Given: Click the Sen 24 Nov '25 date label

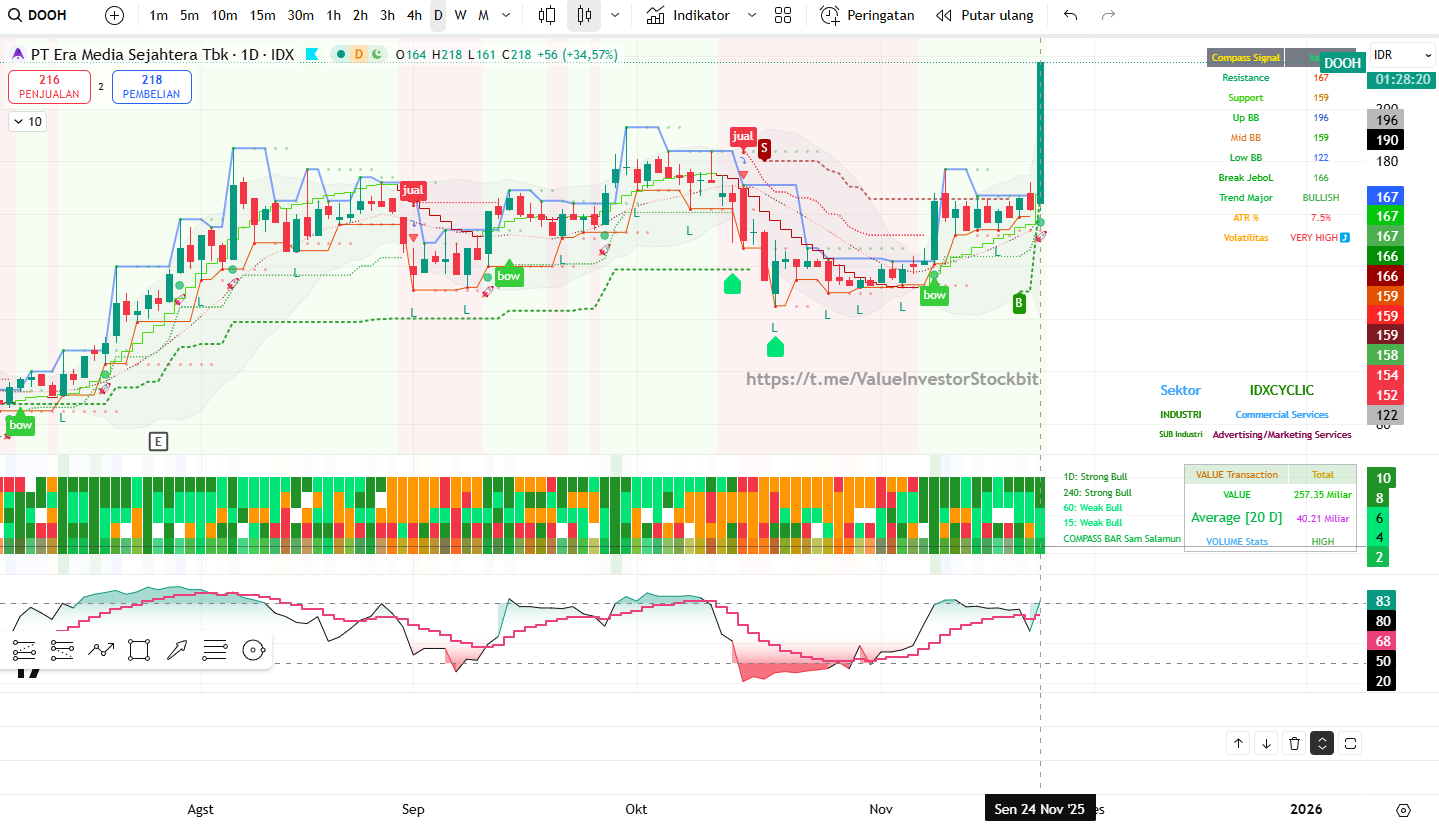Looking at the screenshot, I should 1039,809.
